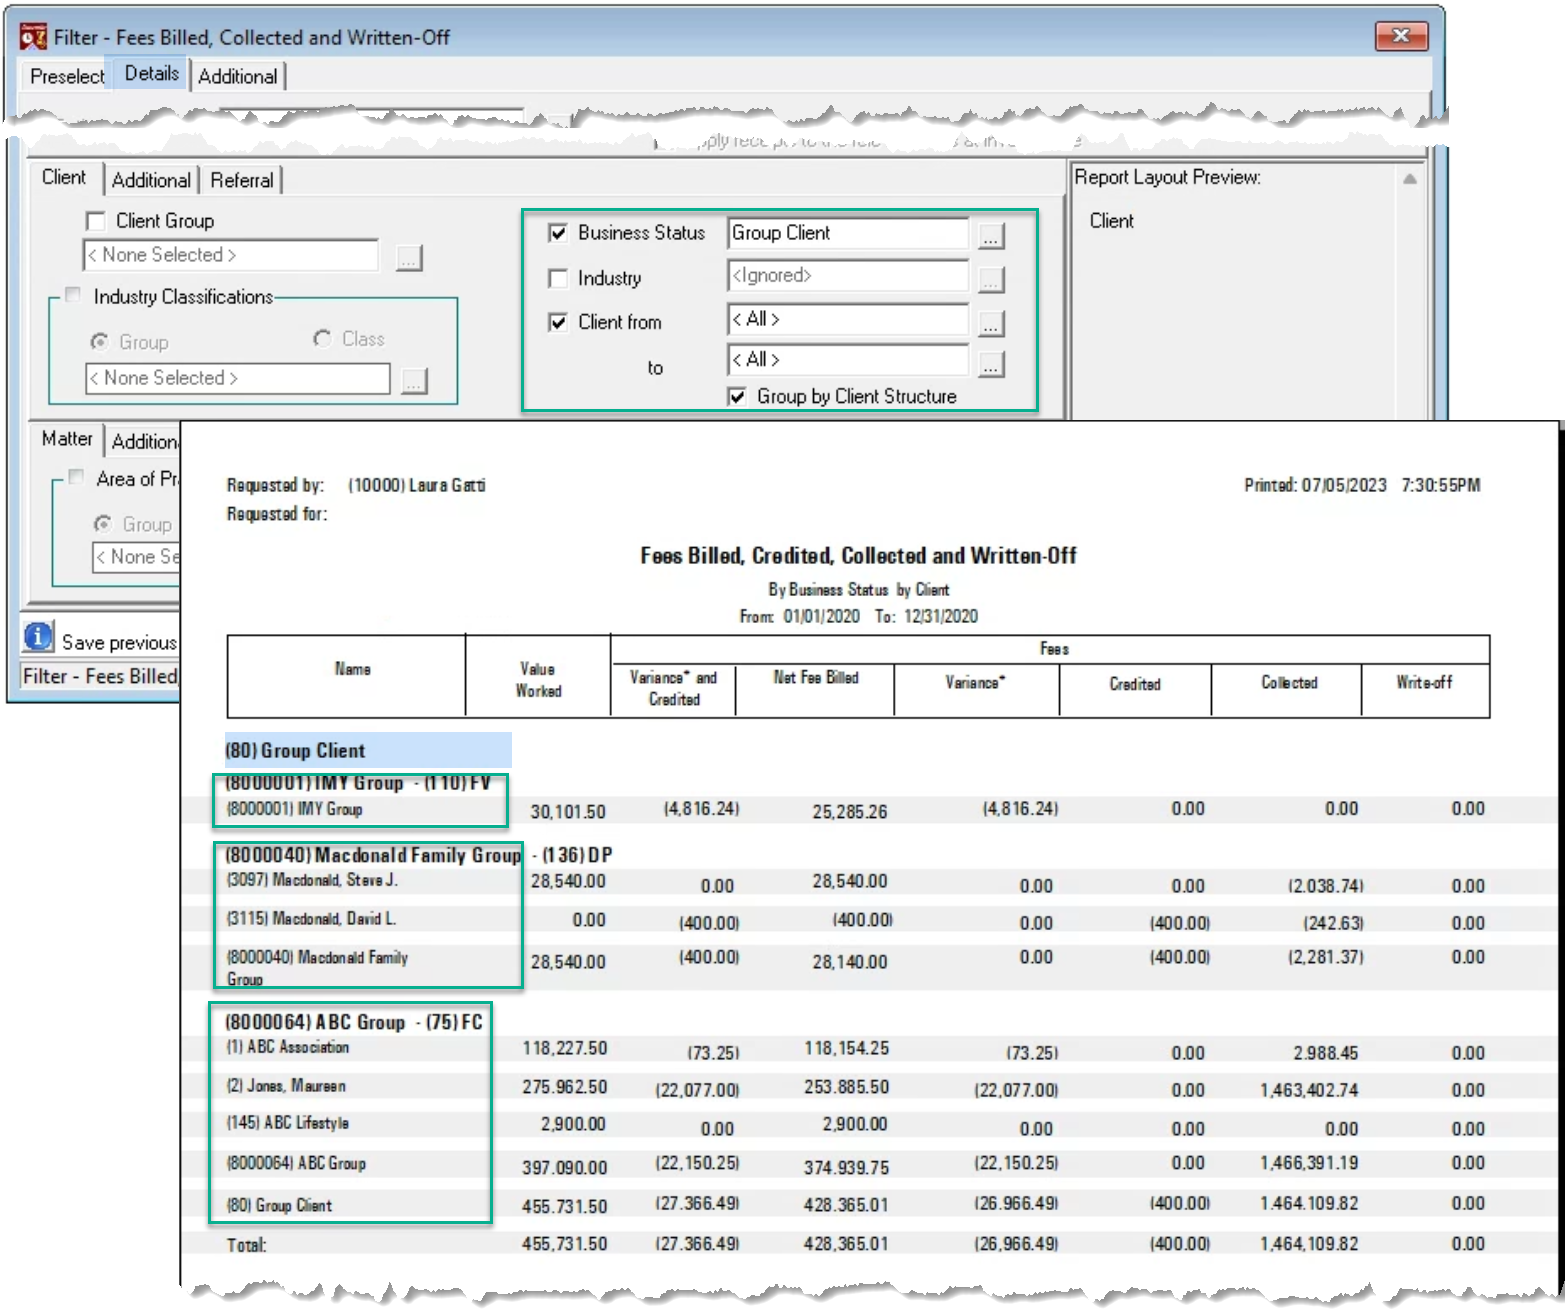Viewport: 1565px width, 1311px height.
Task: Select the Matter tab
Action: (x=67, y=439)
